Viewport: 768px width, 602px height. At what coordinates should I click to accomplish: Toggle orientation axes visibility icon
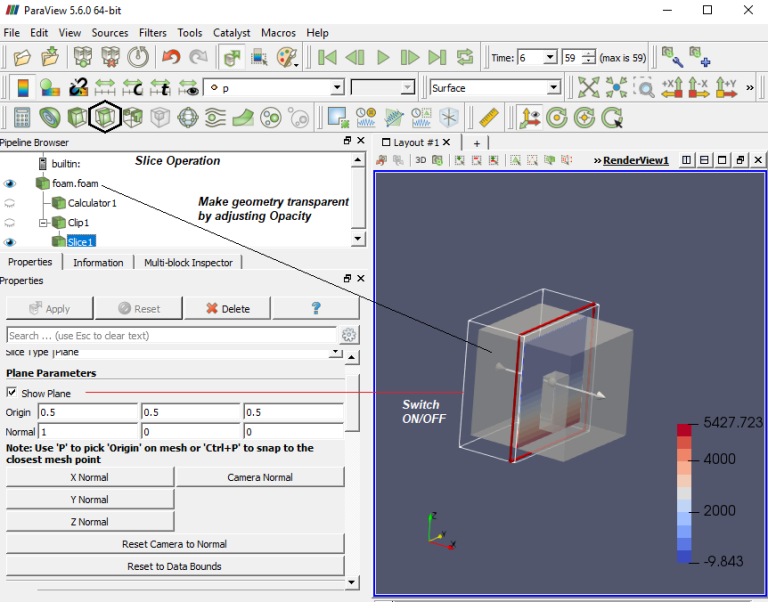pos(529,118)
